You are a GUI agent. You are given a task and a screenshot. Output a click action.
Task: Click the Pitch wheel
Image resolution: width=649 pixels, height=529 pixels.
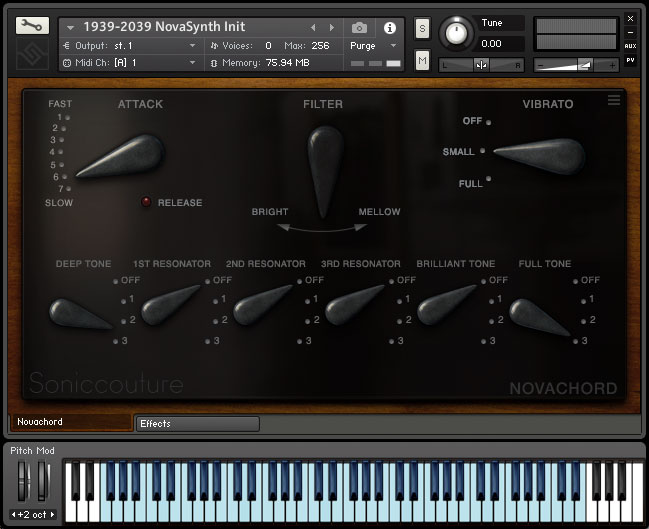[x=24, y=481]
